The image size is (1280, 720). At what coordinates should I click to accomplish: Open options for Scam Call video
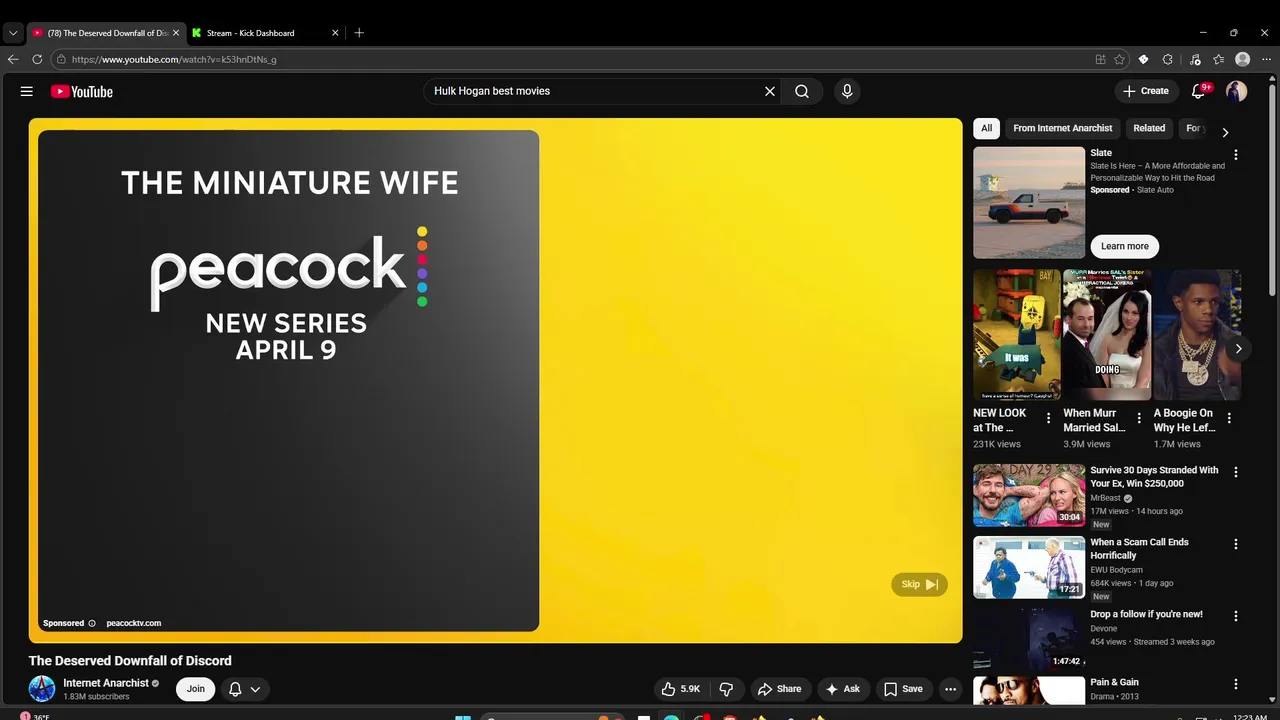(1236, 544)
